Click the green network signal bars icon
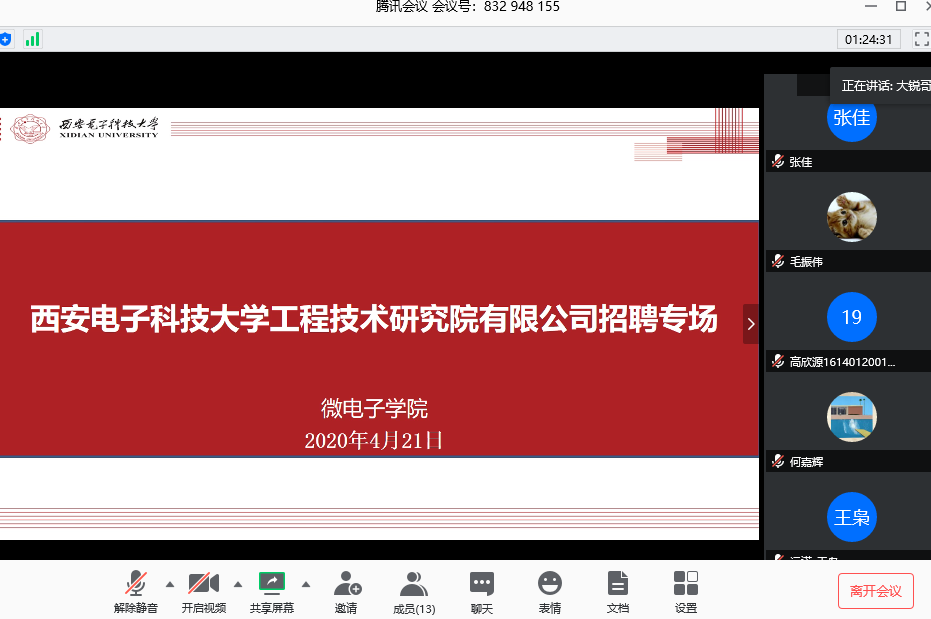Screen dimensions: 931x619 pos(33,39)
